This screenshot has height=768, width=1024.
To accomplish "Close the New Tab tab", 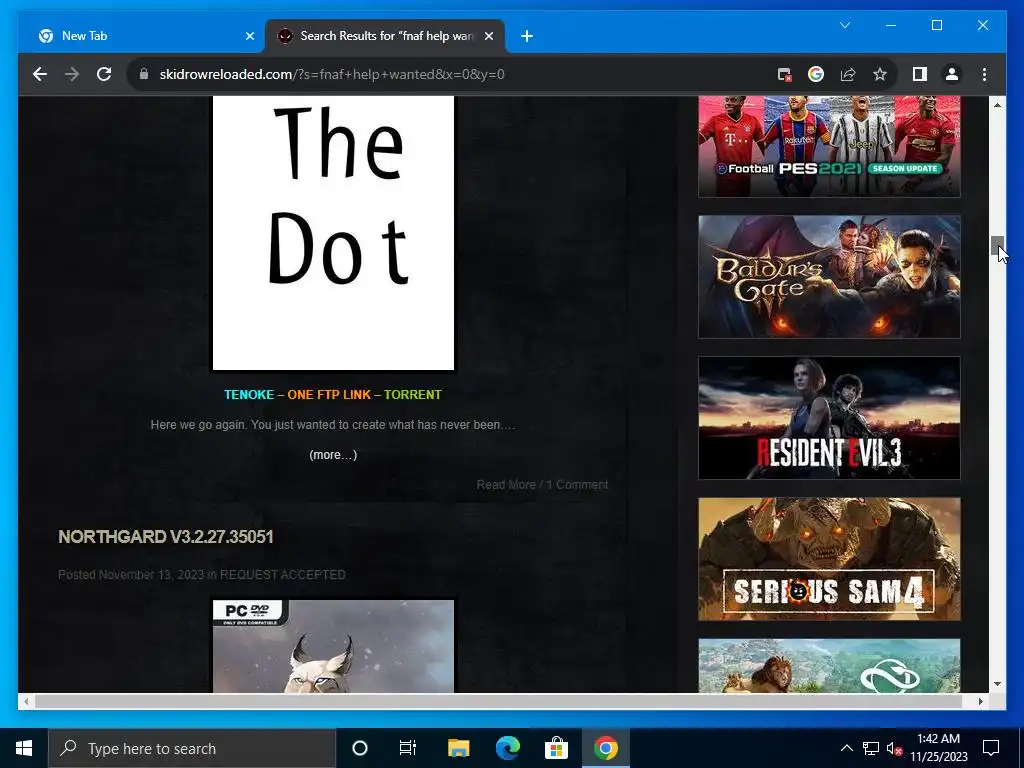I will tap(249, 36).
